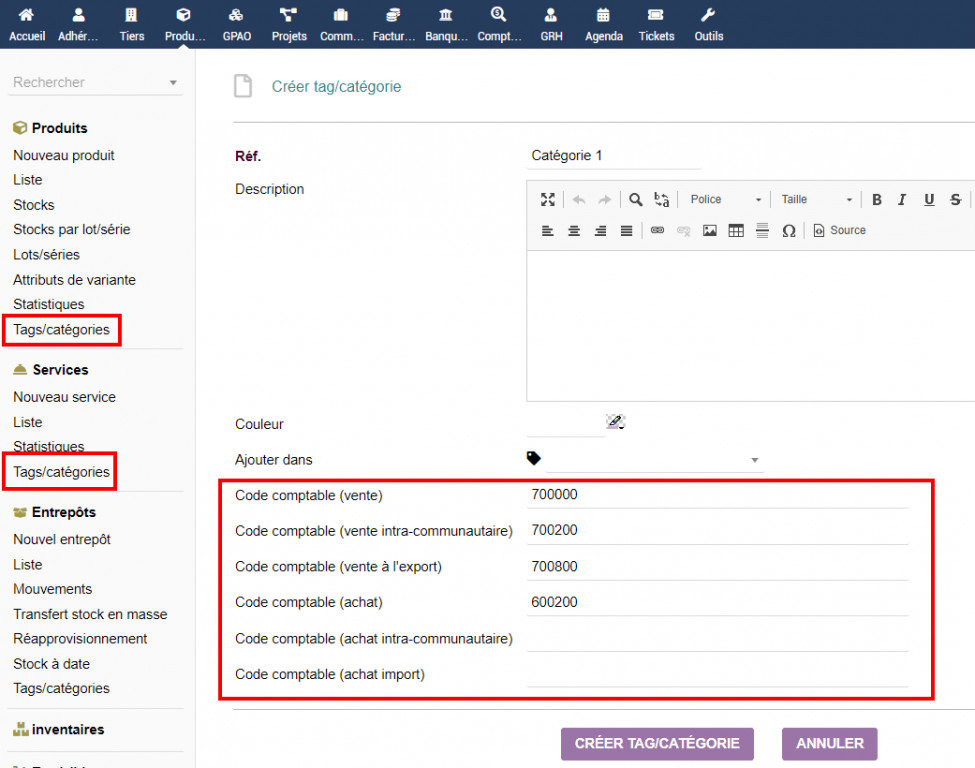Image resolution: width=975 pixels, height=768 pixels.
Task: Toggle underline formatting
Action: pyautogui.click(x=929, y=200)
